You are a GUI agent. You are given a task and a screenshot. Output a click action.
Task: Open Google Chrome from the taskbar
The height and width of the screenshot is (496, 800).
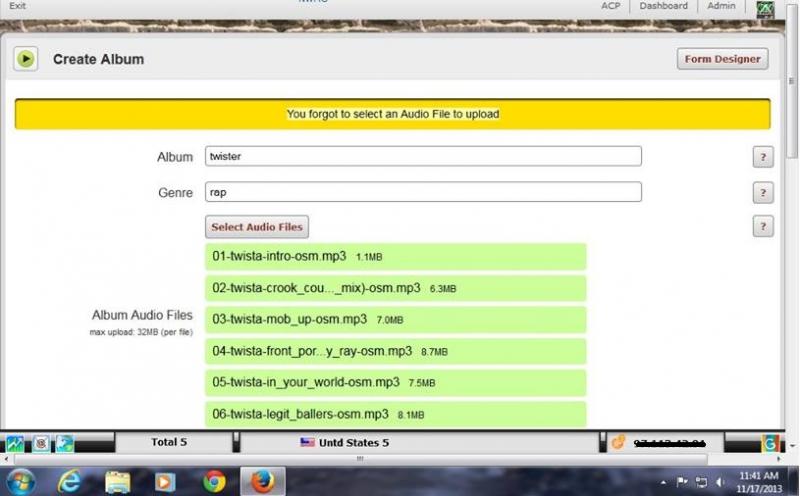[214, 481]
